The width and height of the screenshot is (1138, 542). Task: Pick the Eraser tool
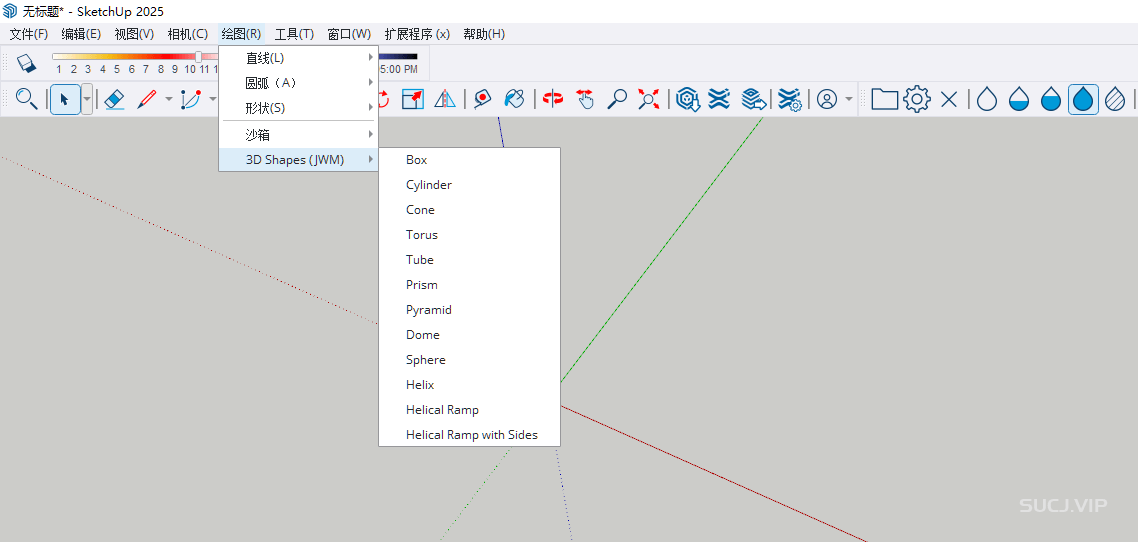click(x=115, y=99)
